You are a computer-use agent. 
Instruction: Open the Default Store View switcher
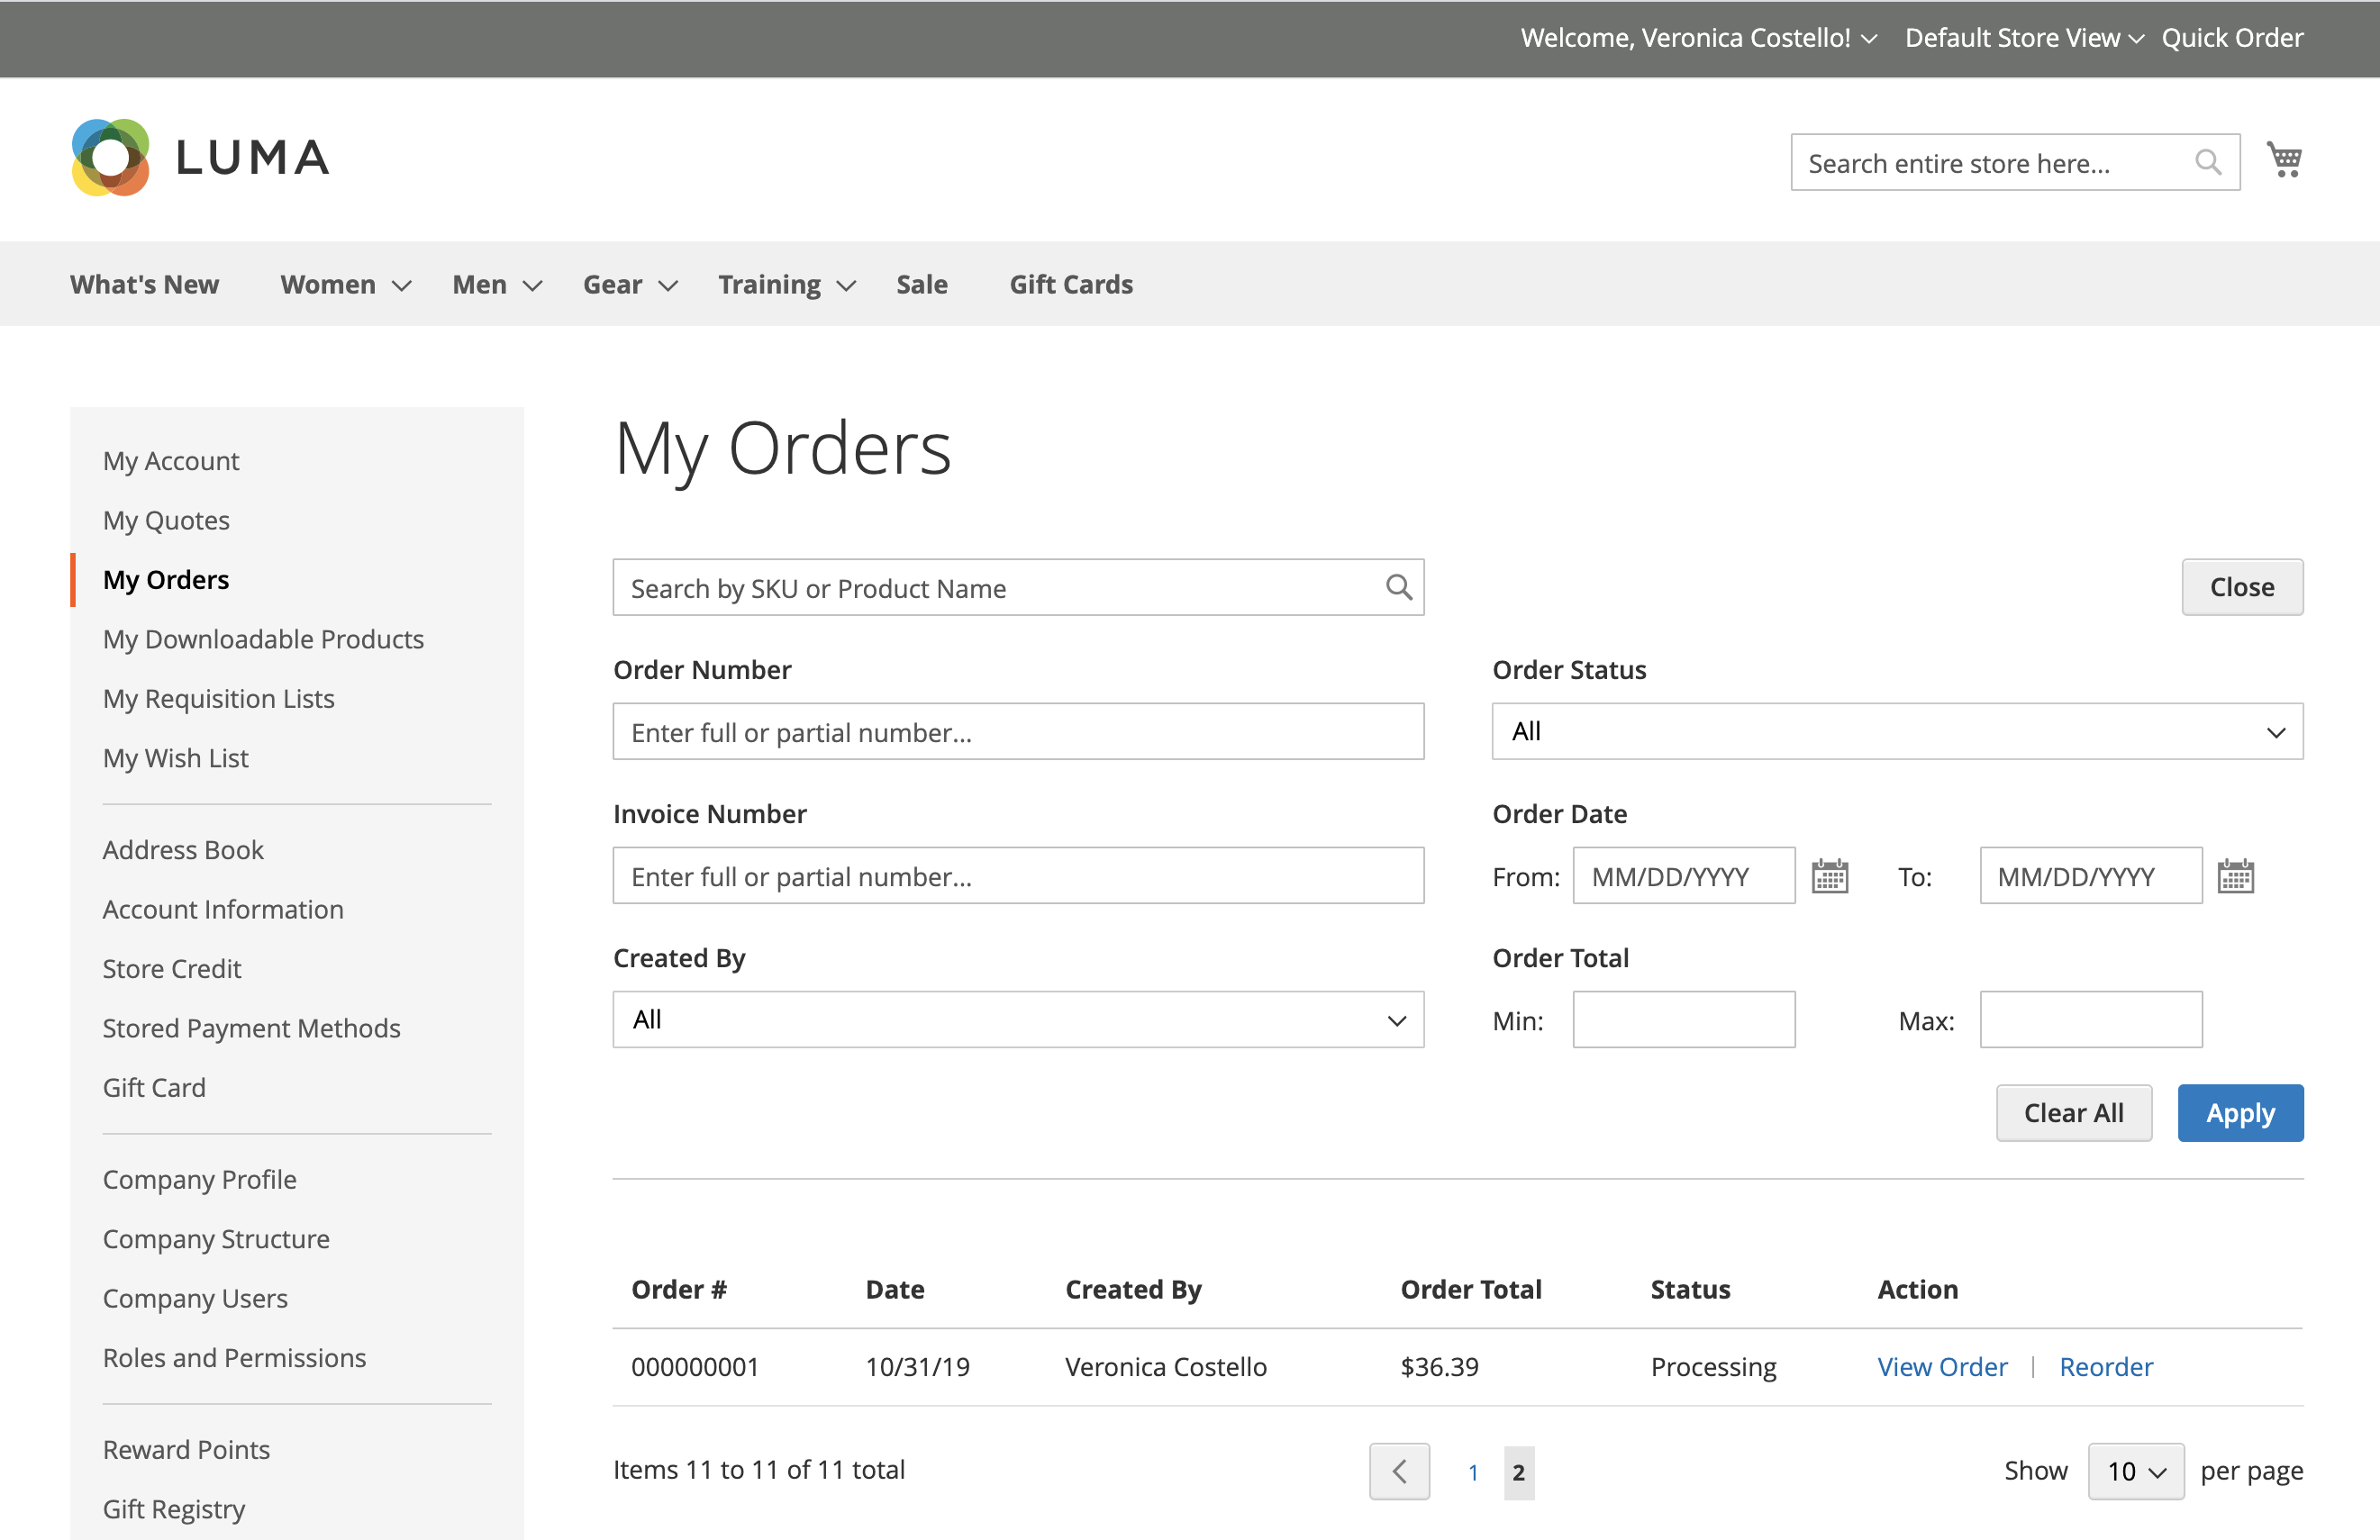pyautogui.click(x=2024, y=38)
